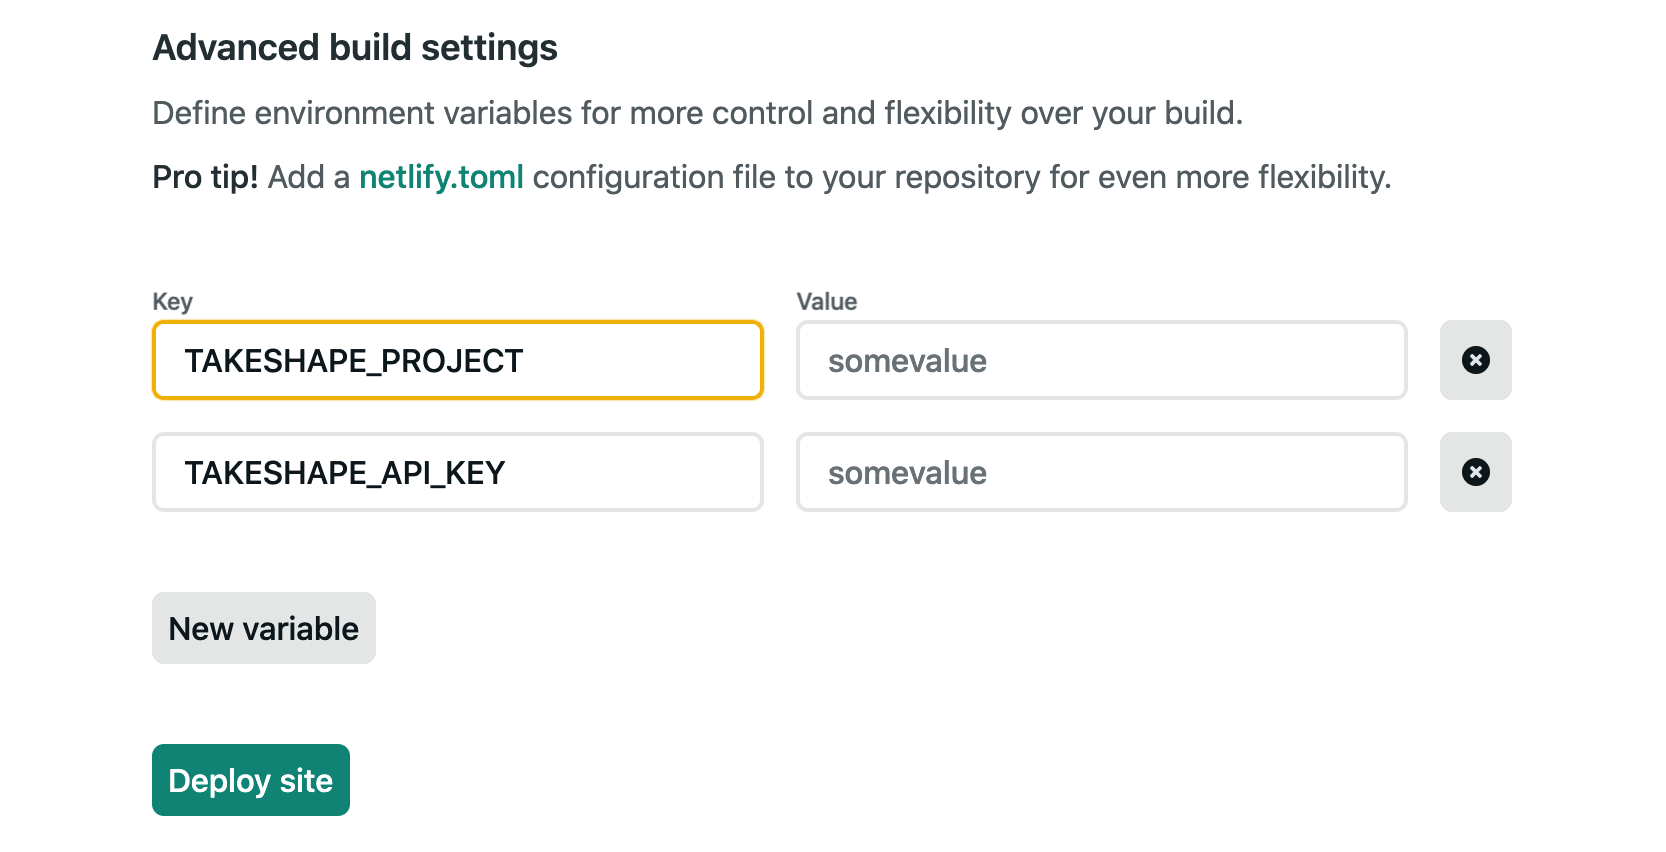Image resolution: width=1666 pixels, height=852 pixels.
Task: Focus the TAKESHAPE_API_KEY key field
Action: (x=458, y=472)
